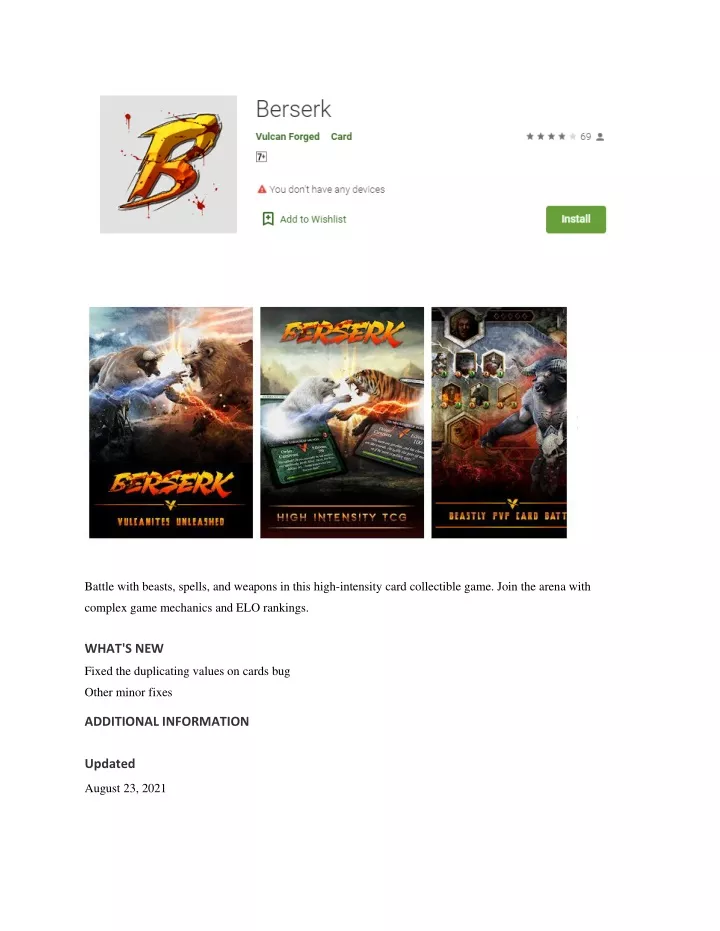Viewport: 720px width, 931px height.
Task: Click the Add to Wishlist text
Action: (x=313, y=219)
